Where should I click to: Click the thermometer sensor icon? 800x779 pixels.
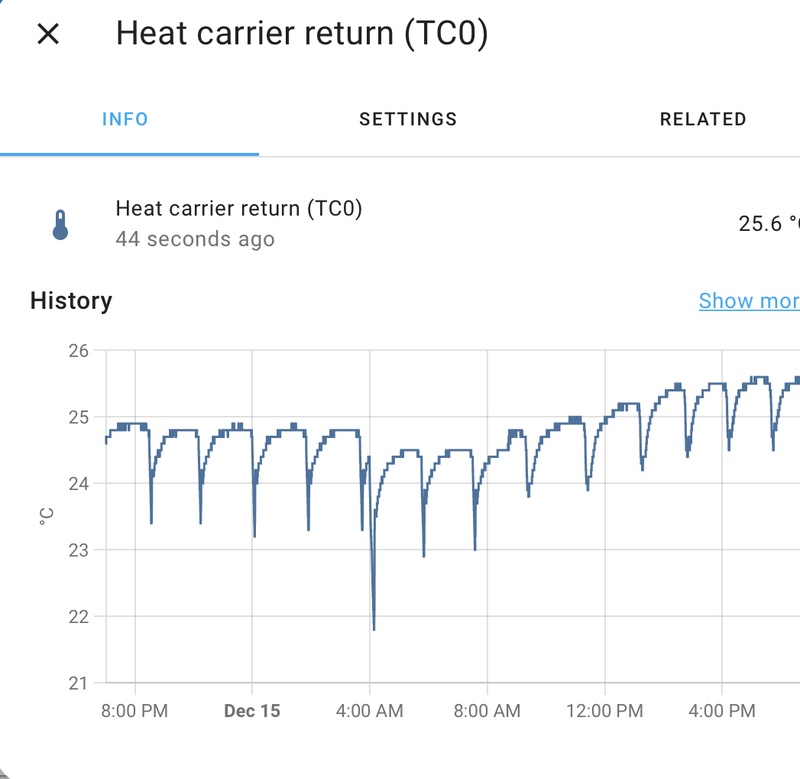click(60, 224)
